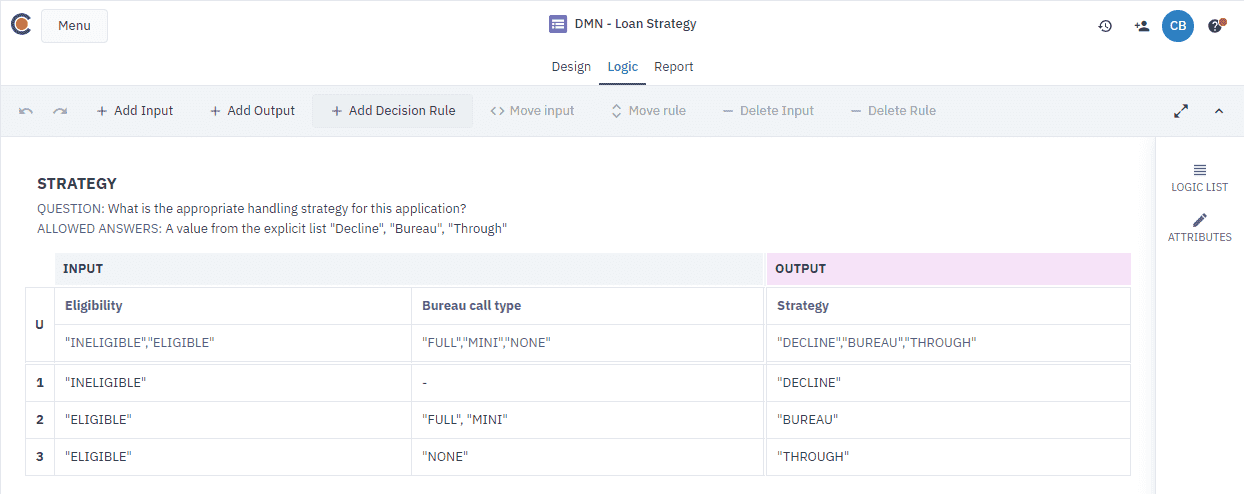Switch to the Design tab
This screenshot has height=494, width=1244.
[571, 67]
